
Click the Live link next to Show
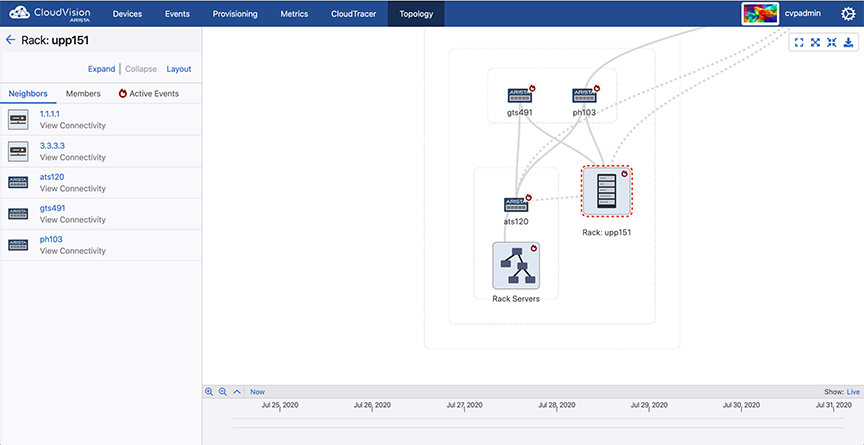(853, 392)
